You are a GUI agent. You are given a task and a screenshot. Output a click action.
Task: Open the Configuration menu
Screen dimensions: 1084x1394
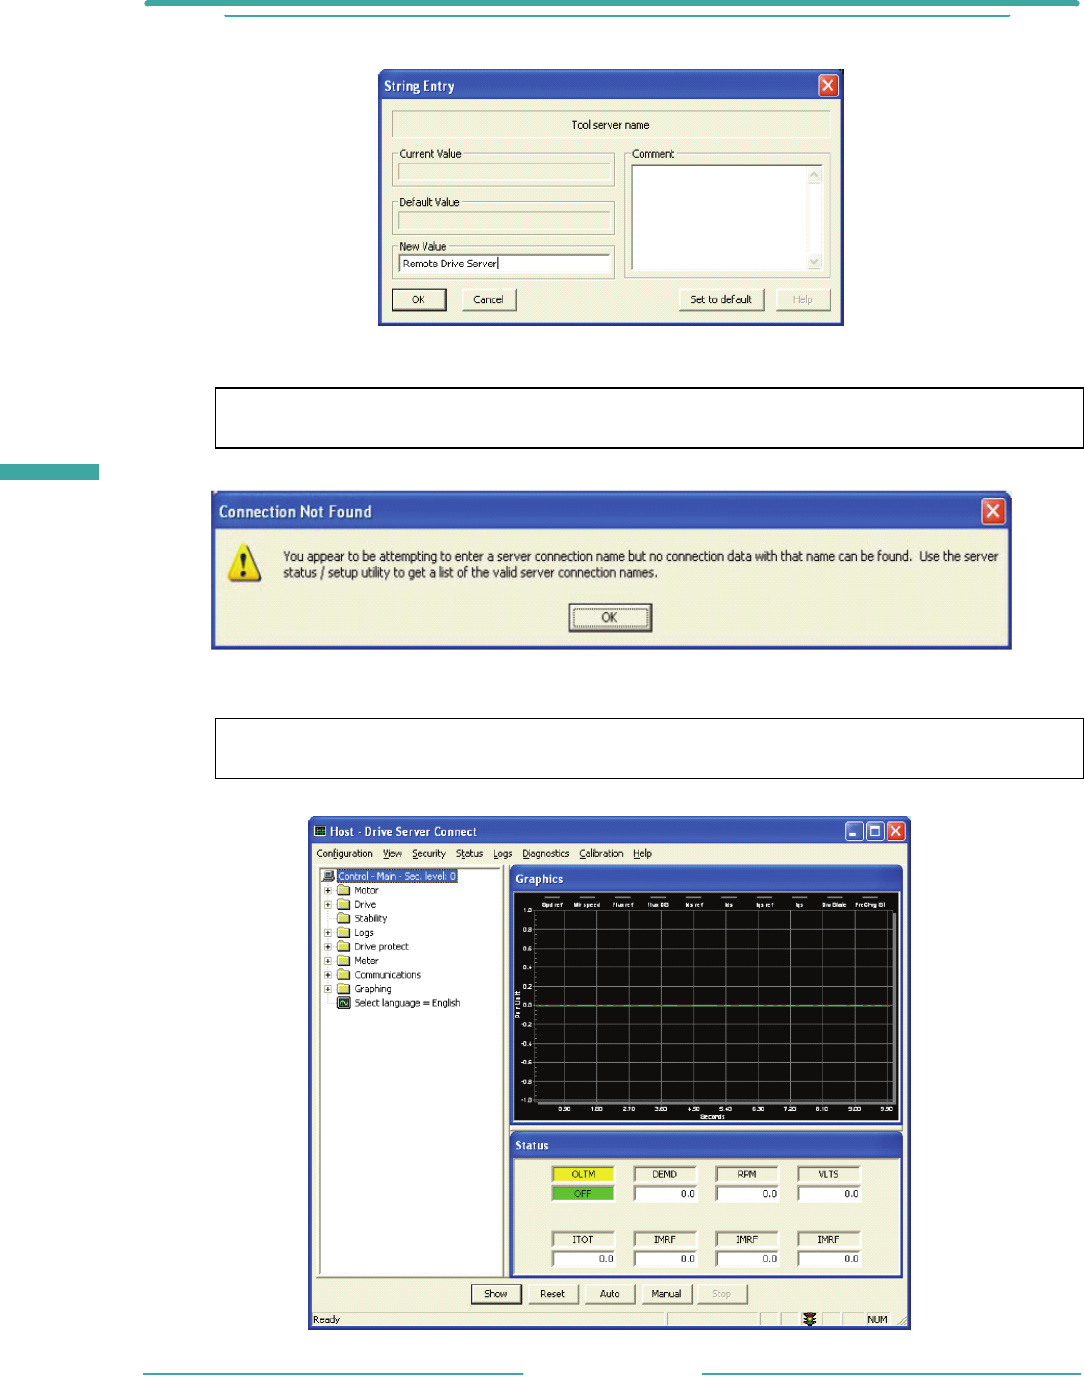pyautogui.click(x=344, y=854)
